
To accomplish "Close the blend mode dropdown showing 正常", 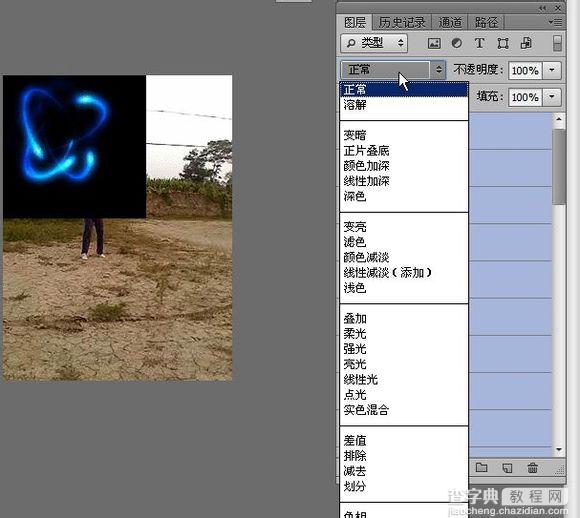I will tap(393, 70).
